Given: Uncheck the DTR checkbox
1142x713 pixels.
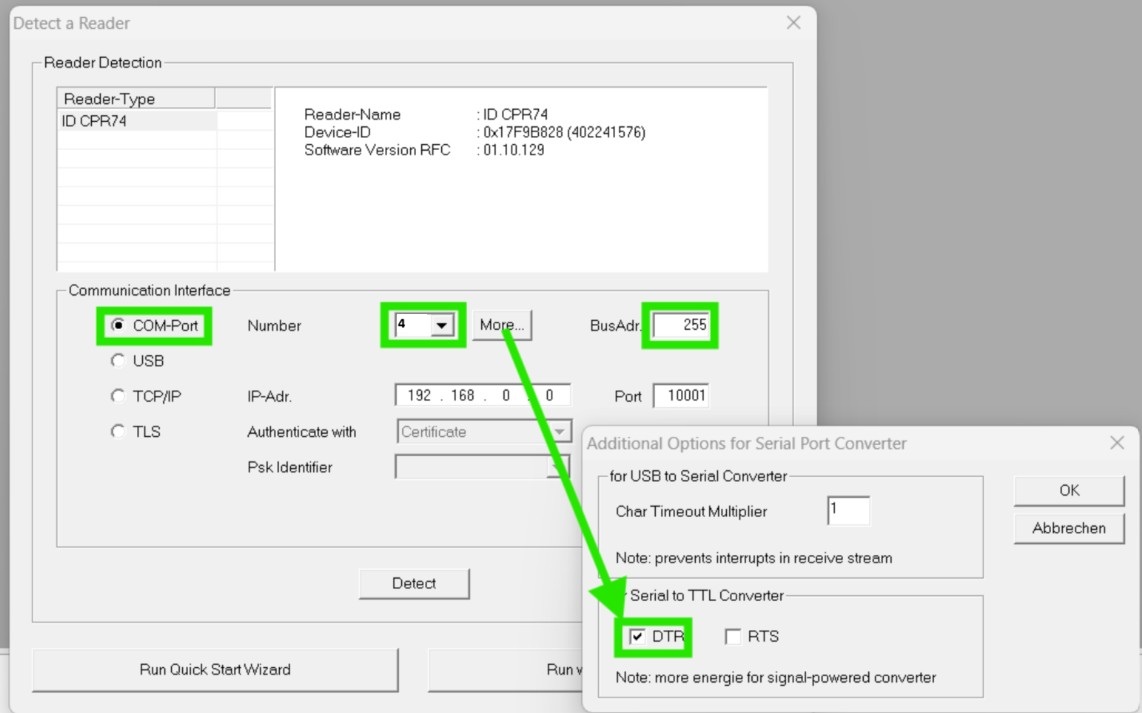Looking at the screenshot, I should coord(637,637).
